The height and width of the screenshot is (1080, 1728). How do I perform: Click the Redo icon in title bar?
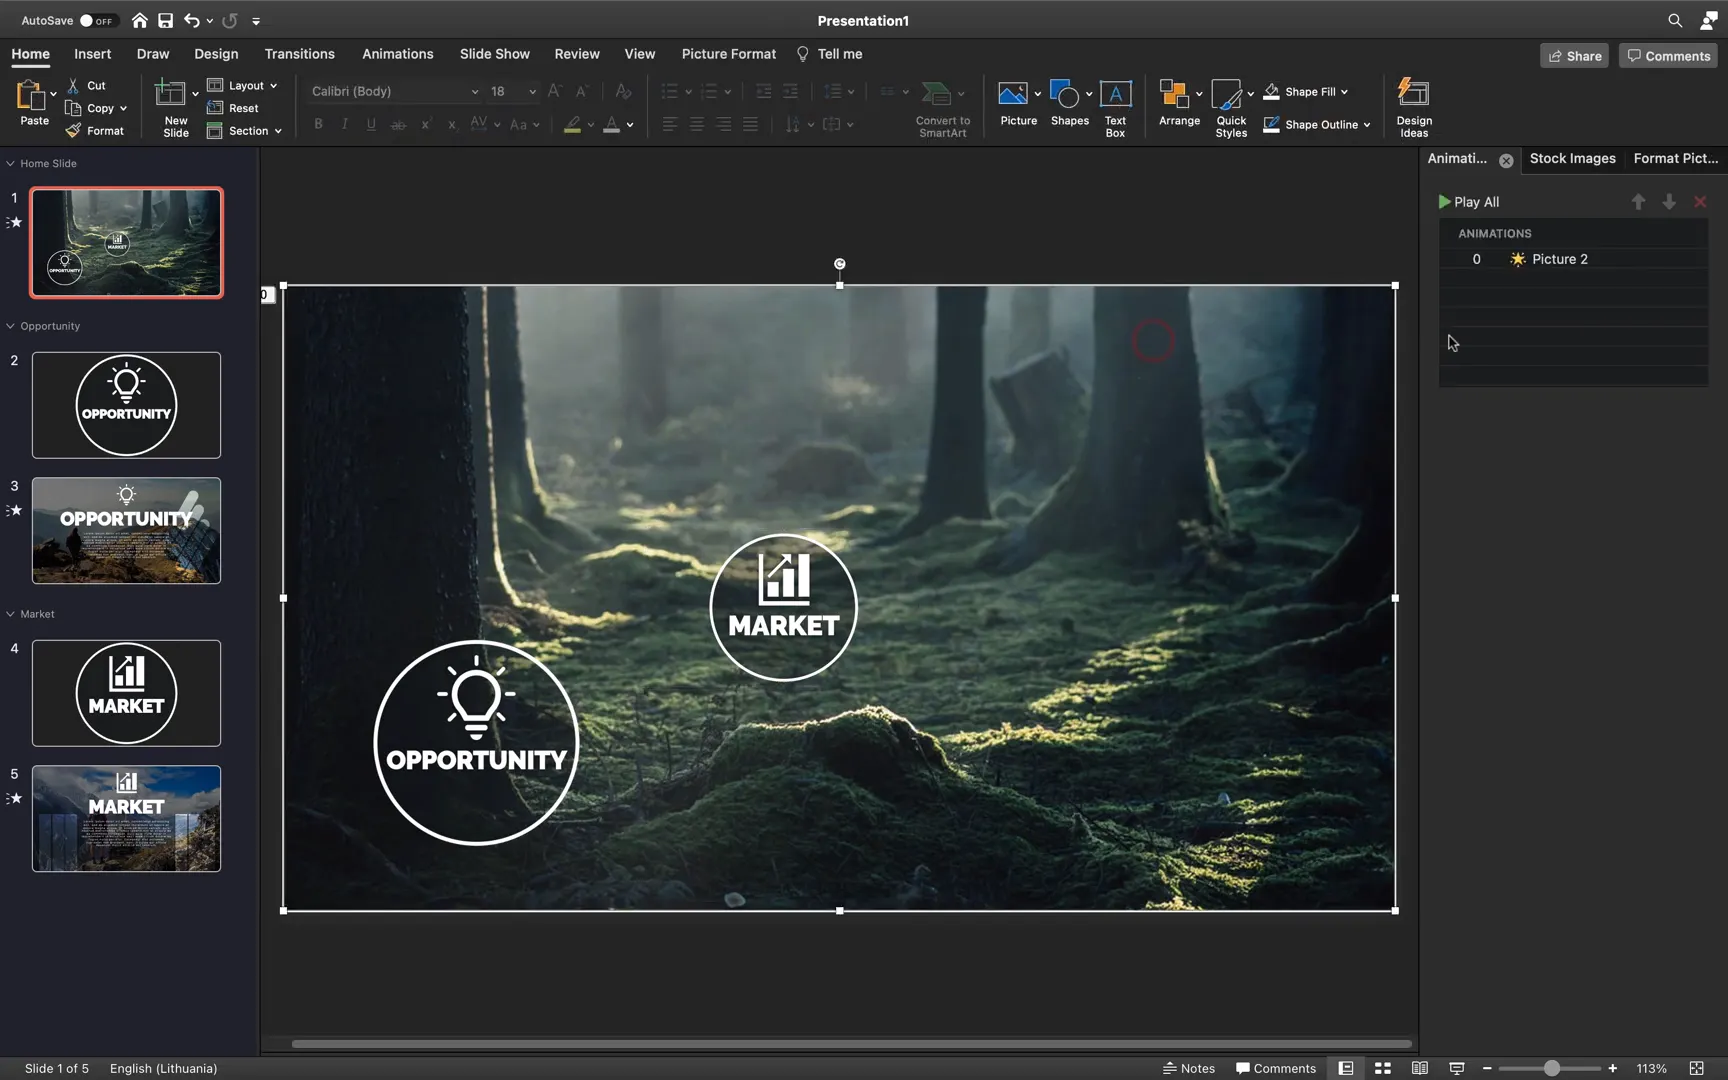[230, 20]
